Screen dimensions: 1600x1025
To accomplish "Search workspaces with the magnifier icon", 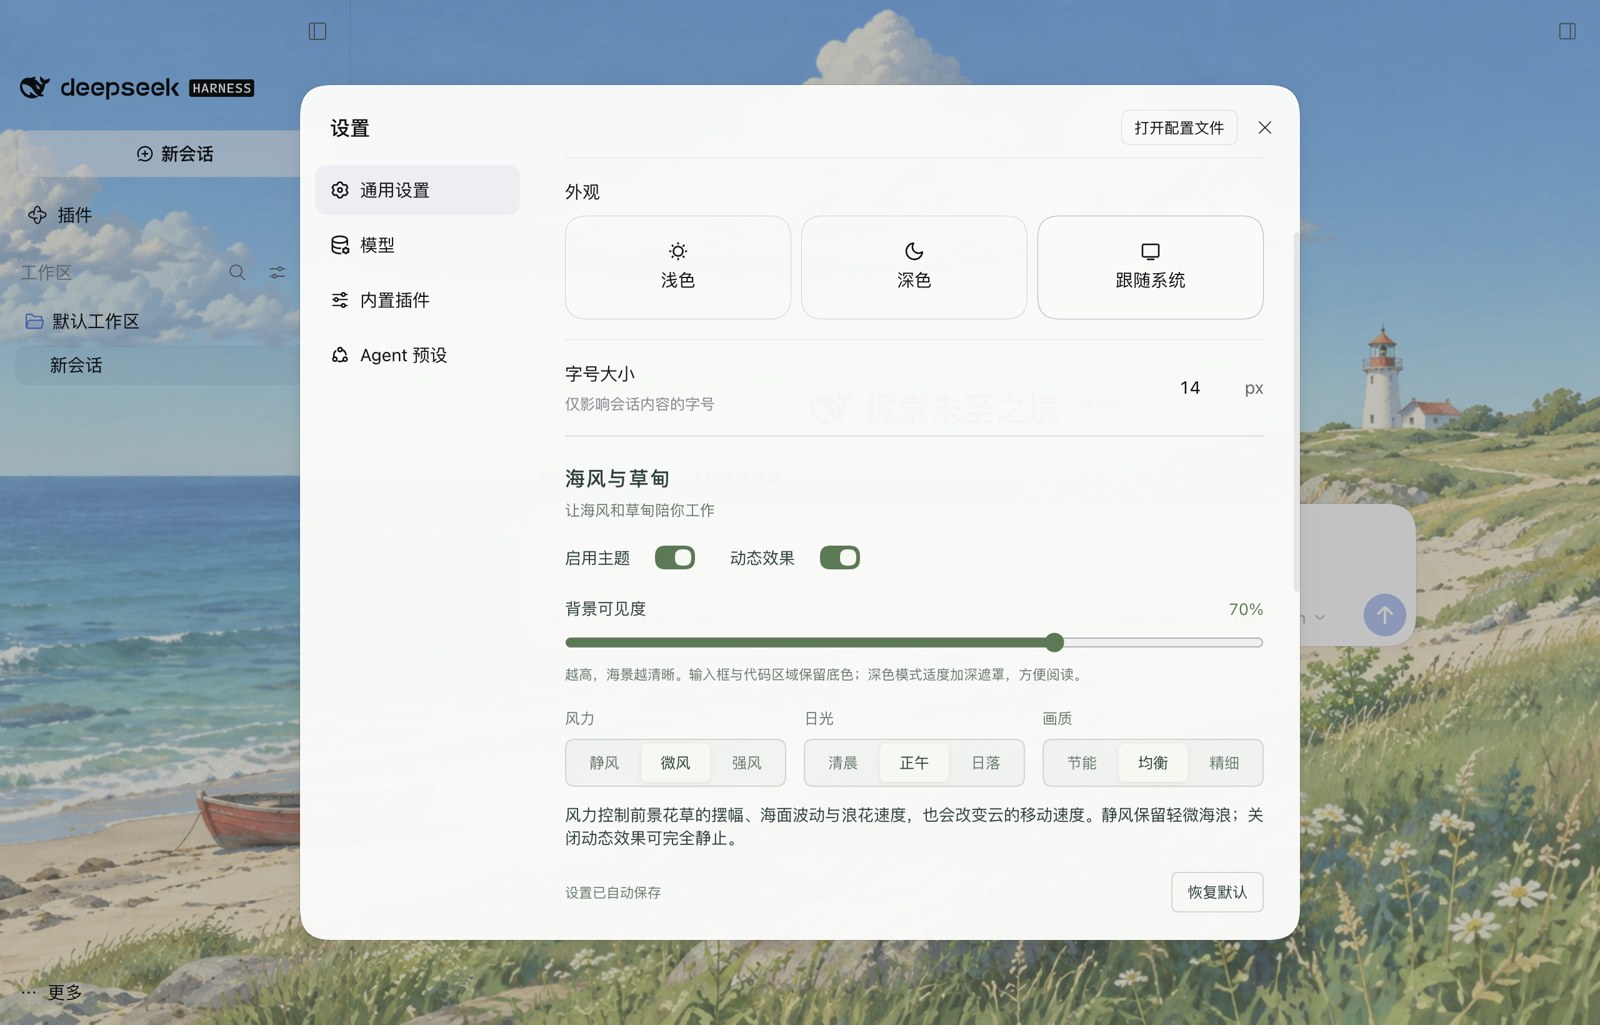I will (x=237, y=272).
